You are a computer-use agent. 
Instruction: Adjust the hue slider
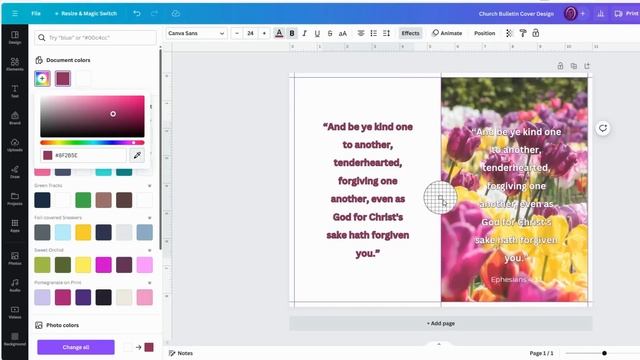click(x=92, y=142)
